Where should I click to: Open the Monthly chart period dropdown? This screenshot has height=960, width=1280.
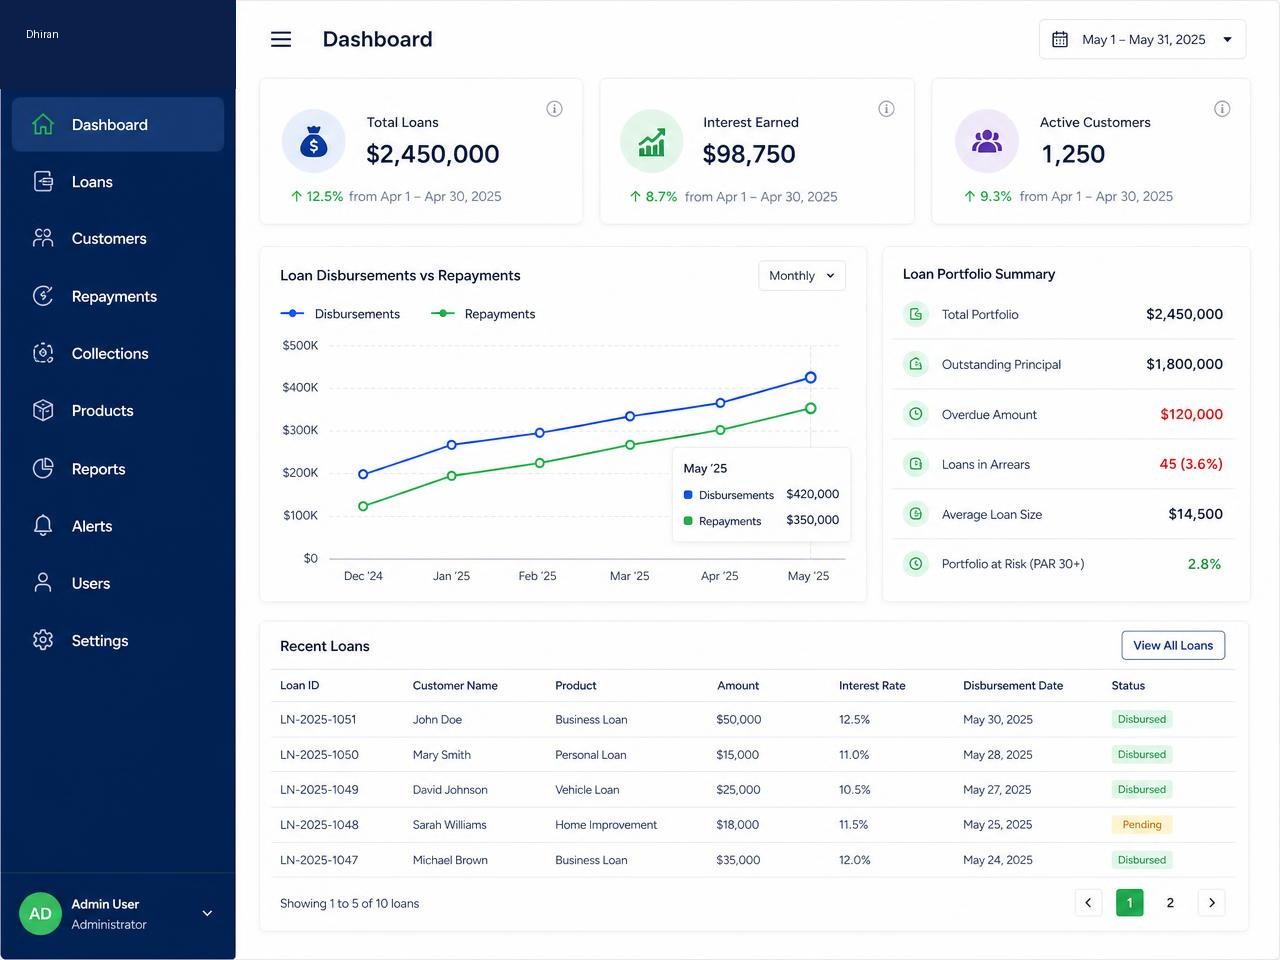pos(802,276)
